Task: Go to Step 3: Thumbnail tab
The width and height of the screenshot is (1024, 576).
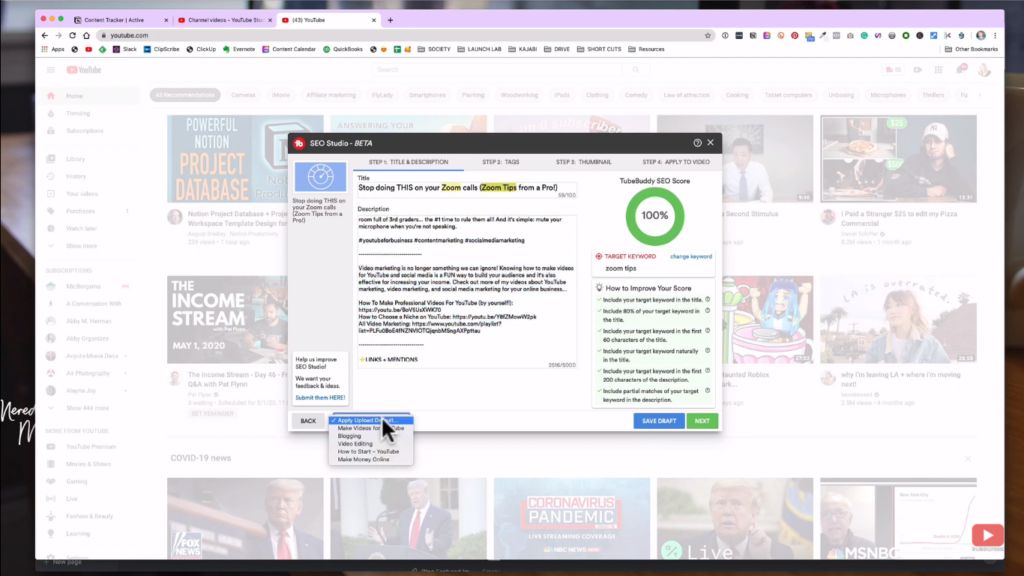Action: 584,162
